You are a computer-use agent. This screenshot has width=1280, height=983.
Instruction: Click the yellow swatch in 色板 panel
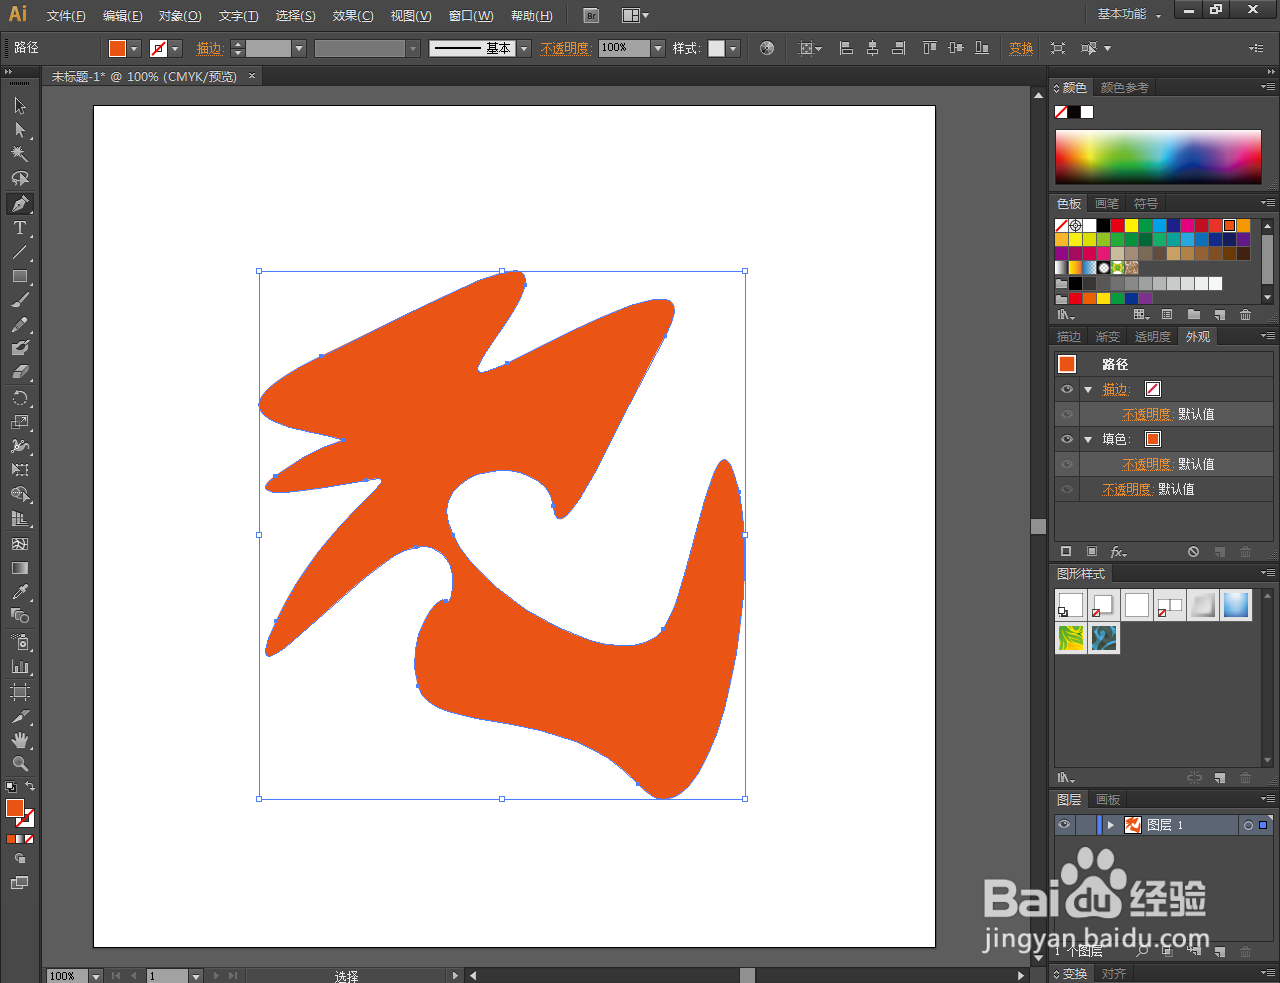1130,226
